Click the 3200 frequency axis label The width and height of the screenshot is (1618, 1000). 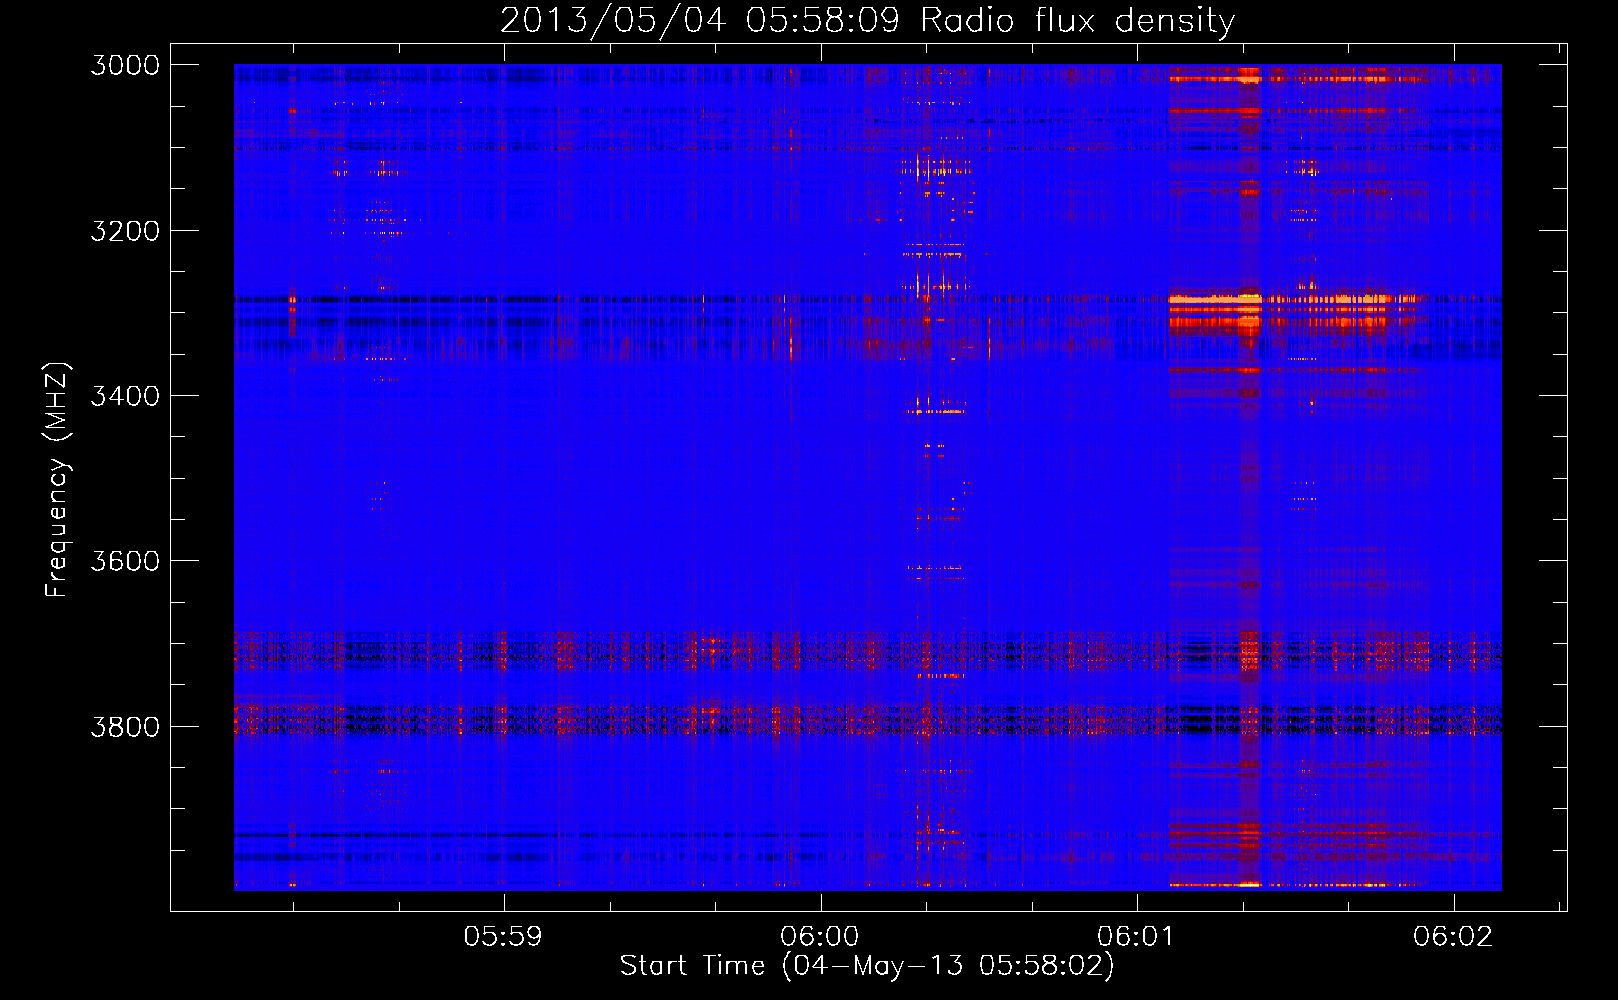point(125,231)
